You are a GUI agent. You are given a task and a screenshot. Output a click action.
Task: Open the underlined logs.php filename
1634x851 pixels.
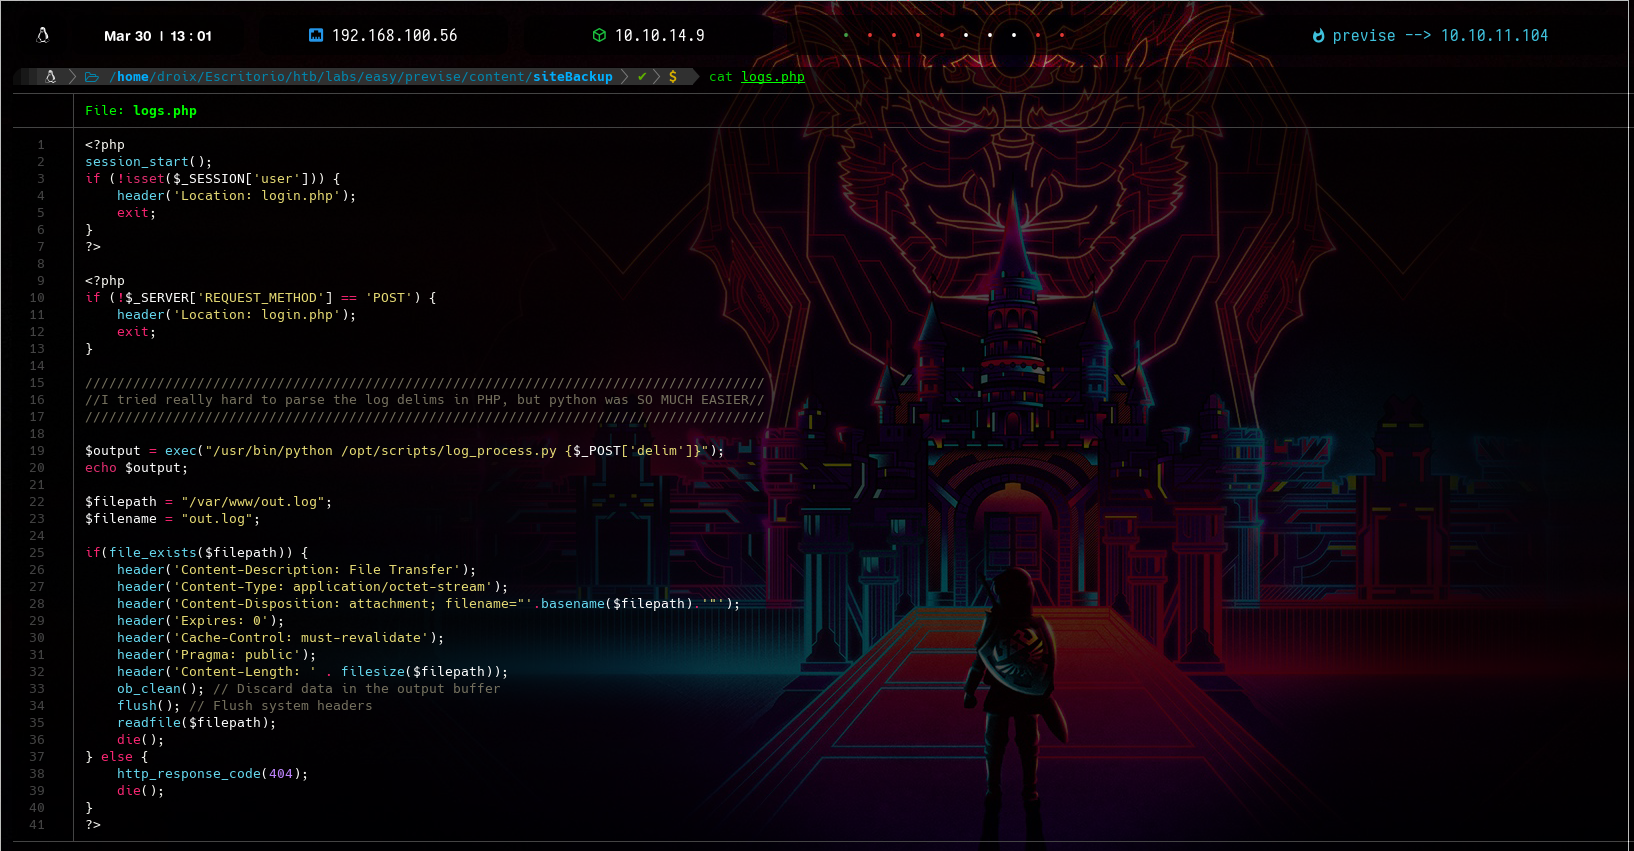pyautogui.click(x=772, y=77)
